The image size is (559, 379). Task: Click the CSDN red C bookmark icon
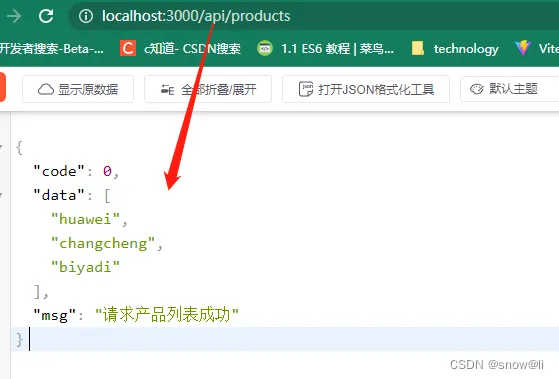128,48
